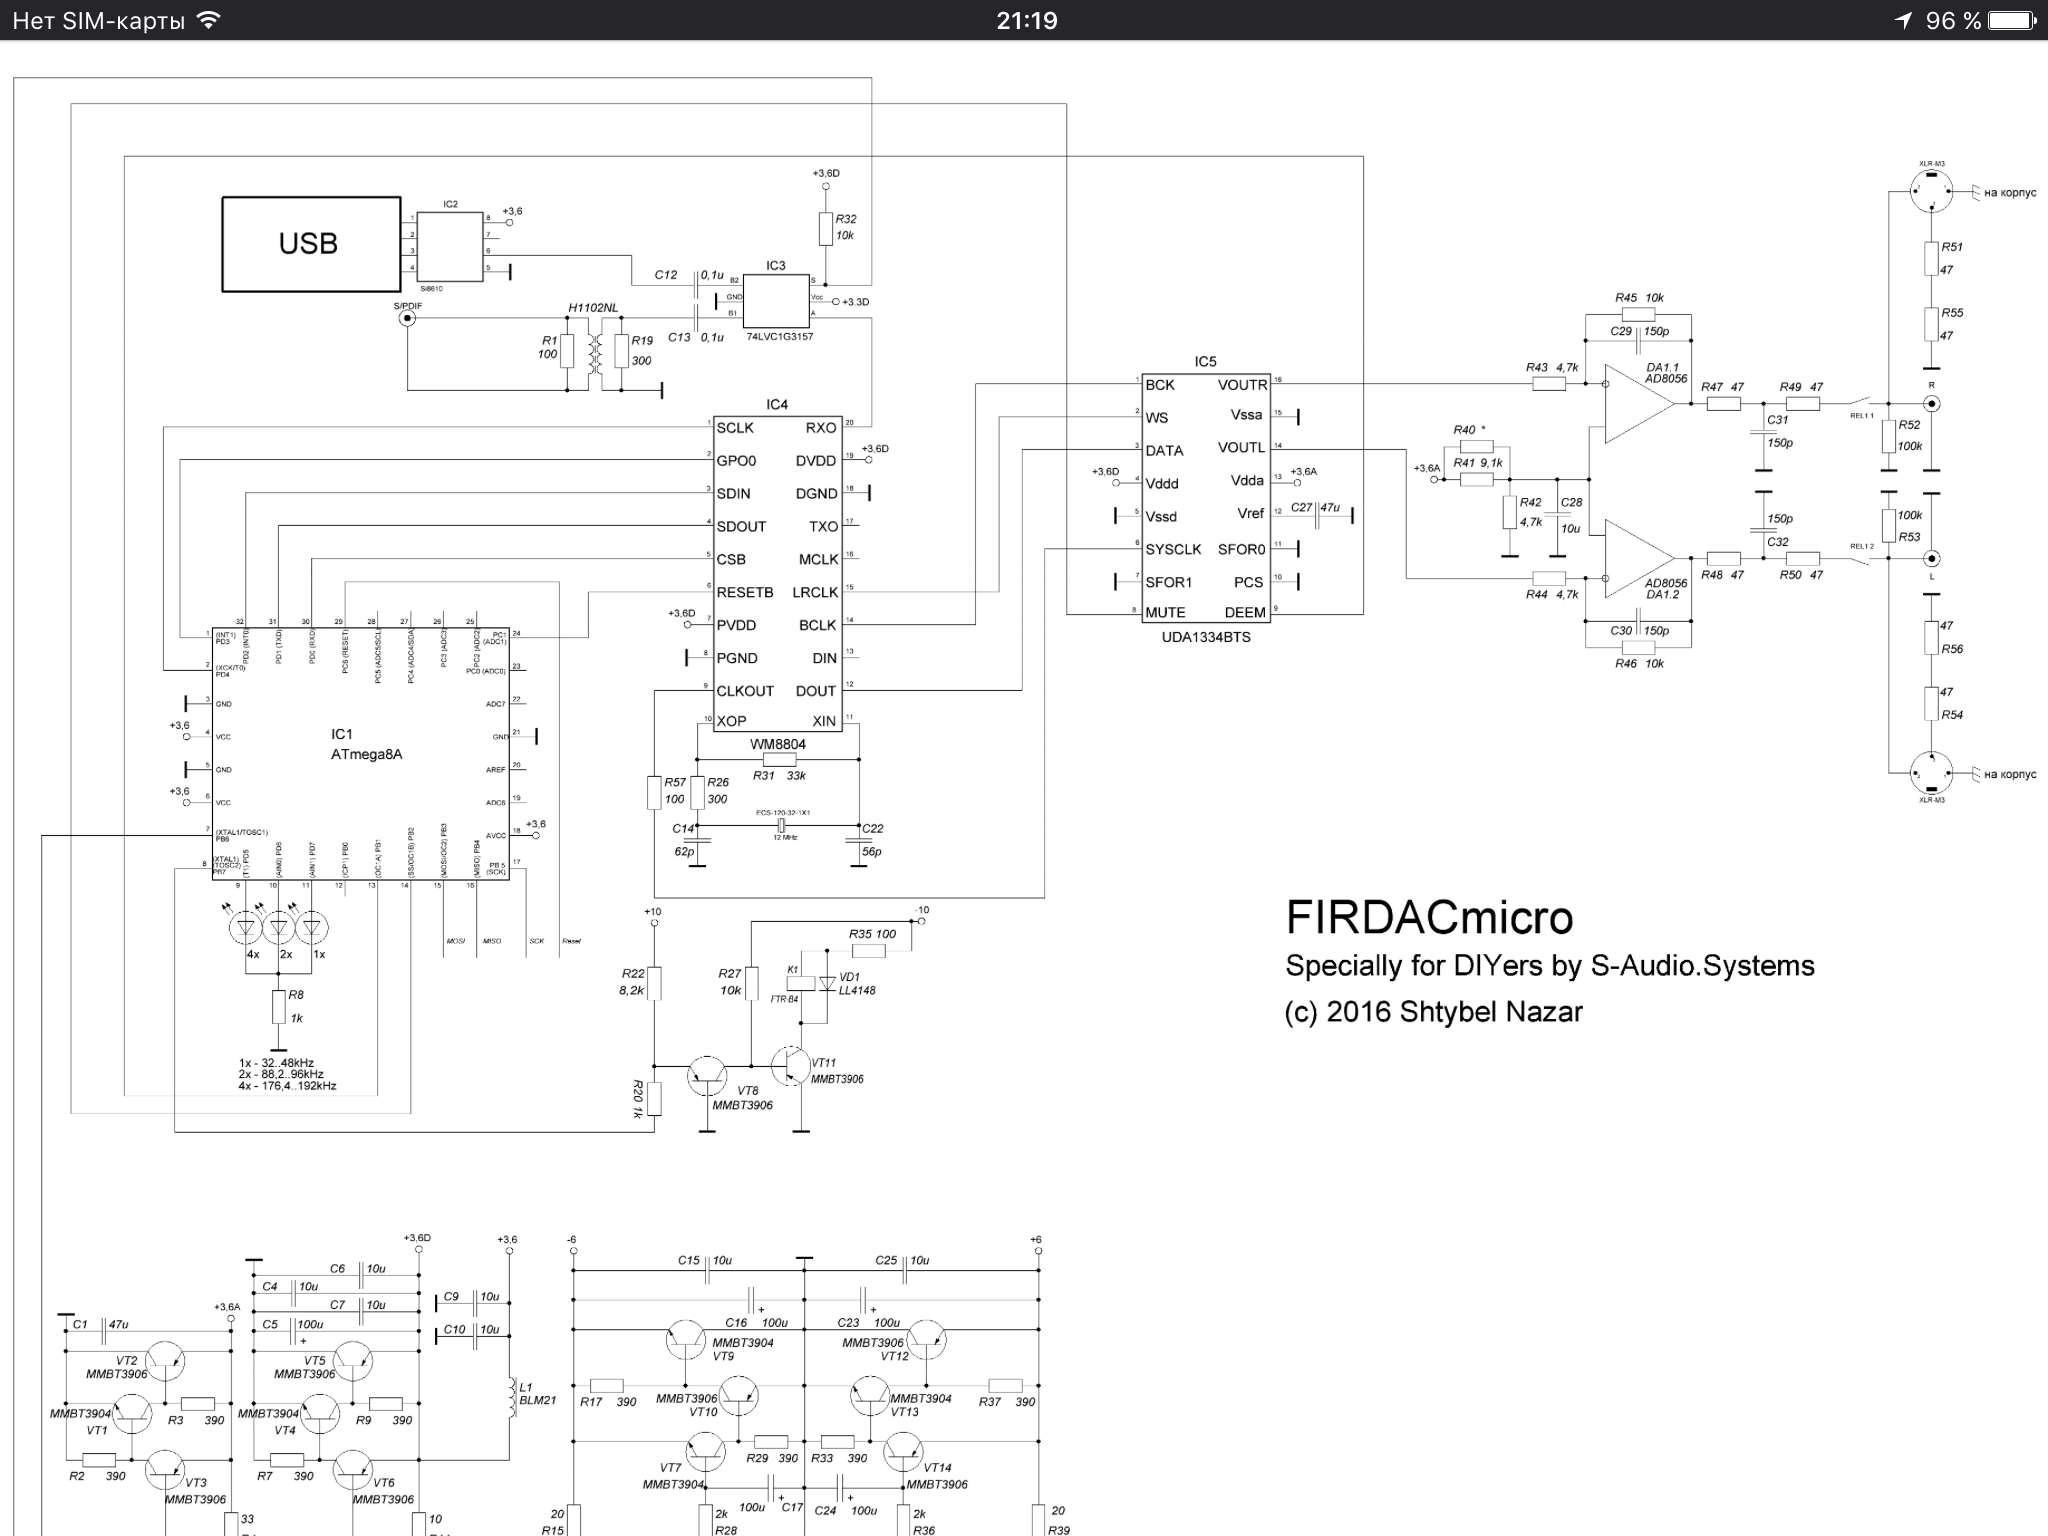Viewport: 2048px width, 1536px height.
Task: Tap the 21:19 status bar clock
Action: 1026,21
